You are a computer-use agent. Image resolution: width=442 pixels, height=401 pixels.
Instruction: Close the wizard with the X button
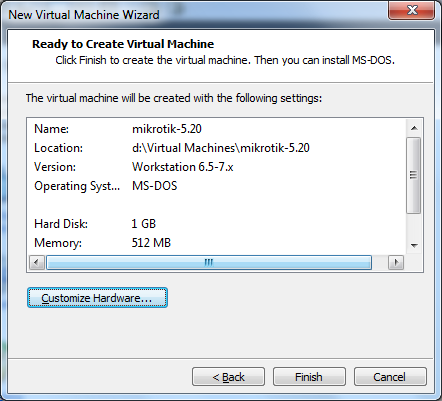(412, 10)
